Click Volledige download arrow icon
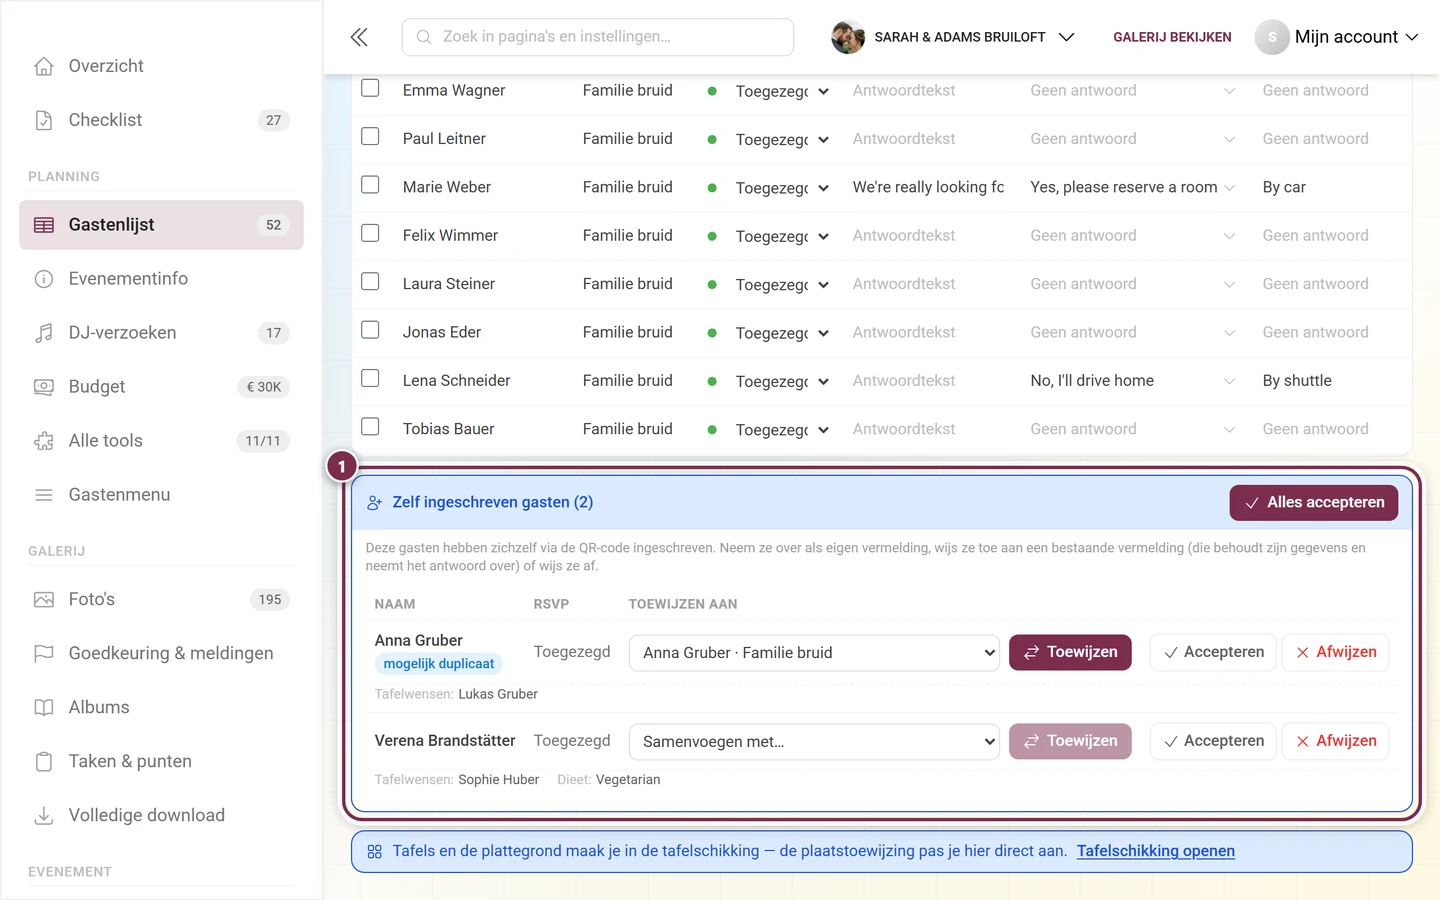Screen dimensions: 1440x900 tap(44, 816)
